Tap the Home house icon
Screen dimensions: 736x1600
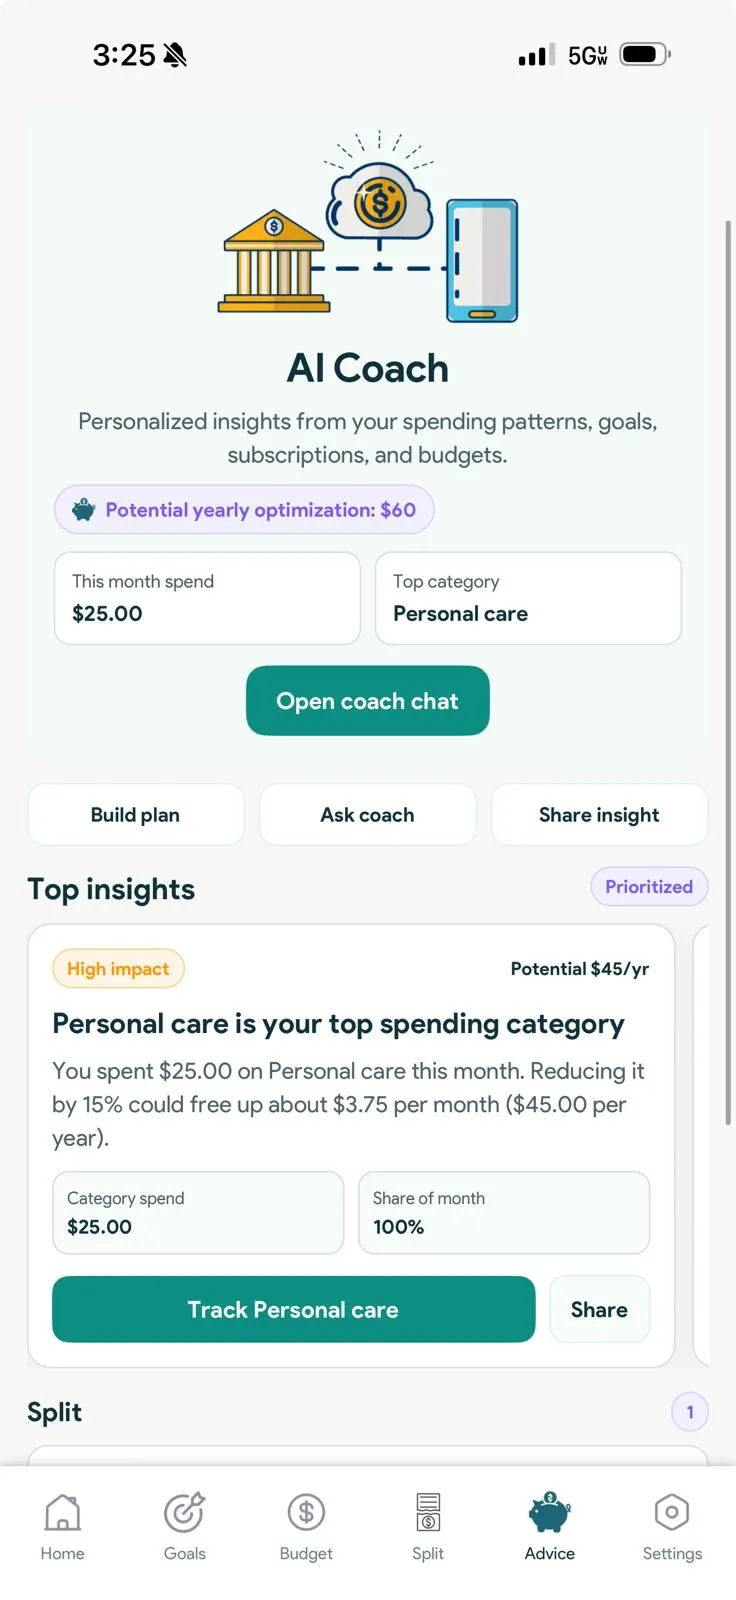pyautogui.click(x=62, y=1513)
